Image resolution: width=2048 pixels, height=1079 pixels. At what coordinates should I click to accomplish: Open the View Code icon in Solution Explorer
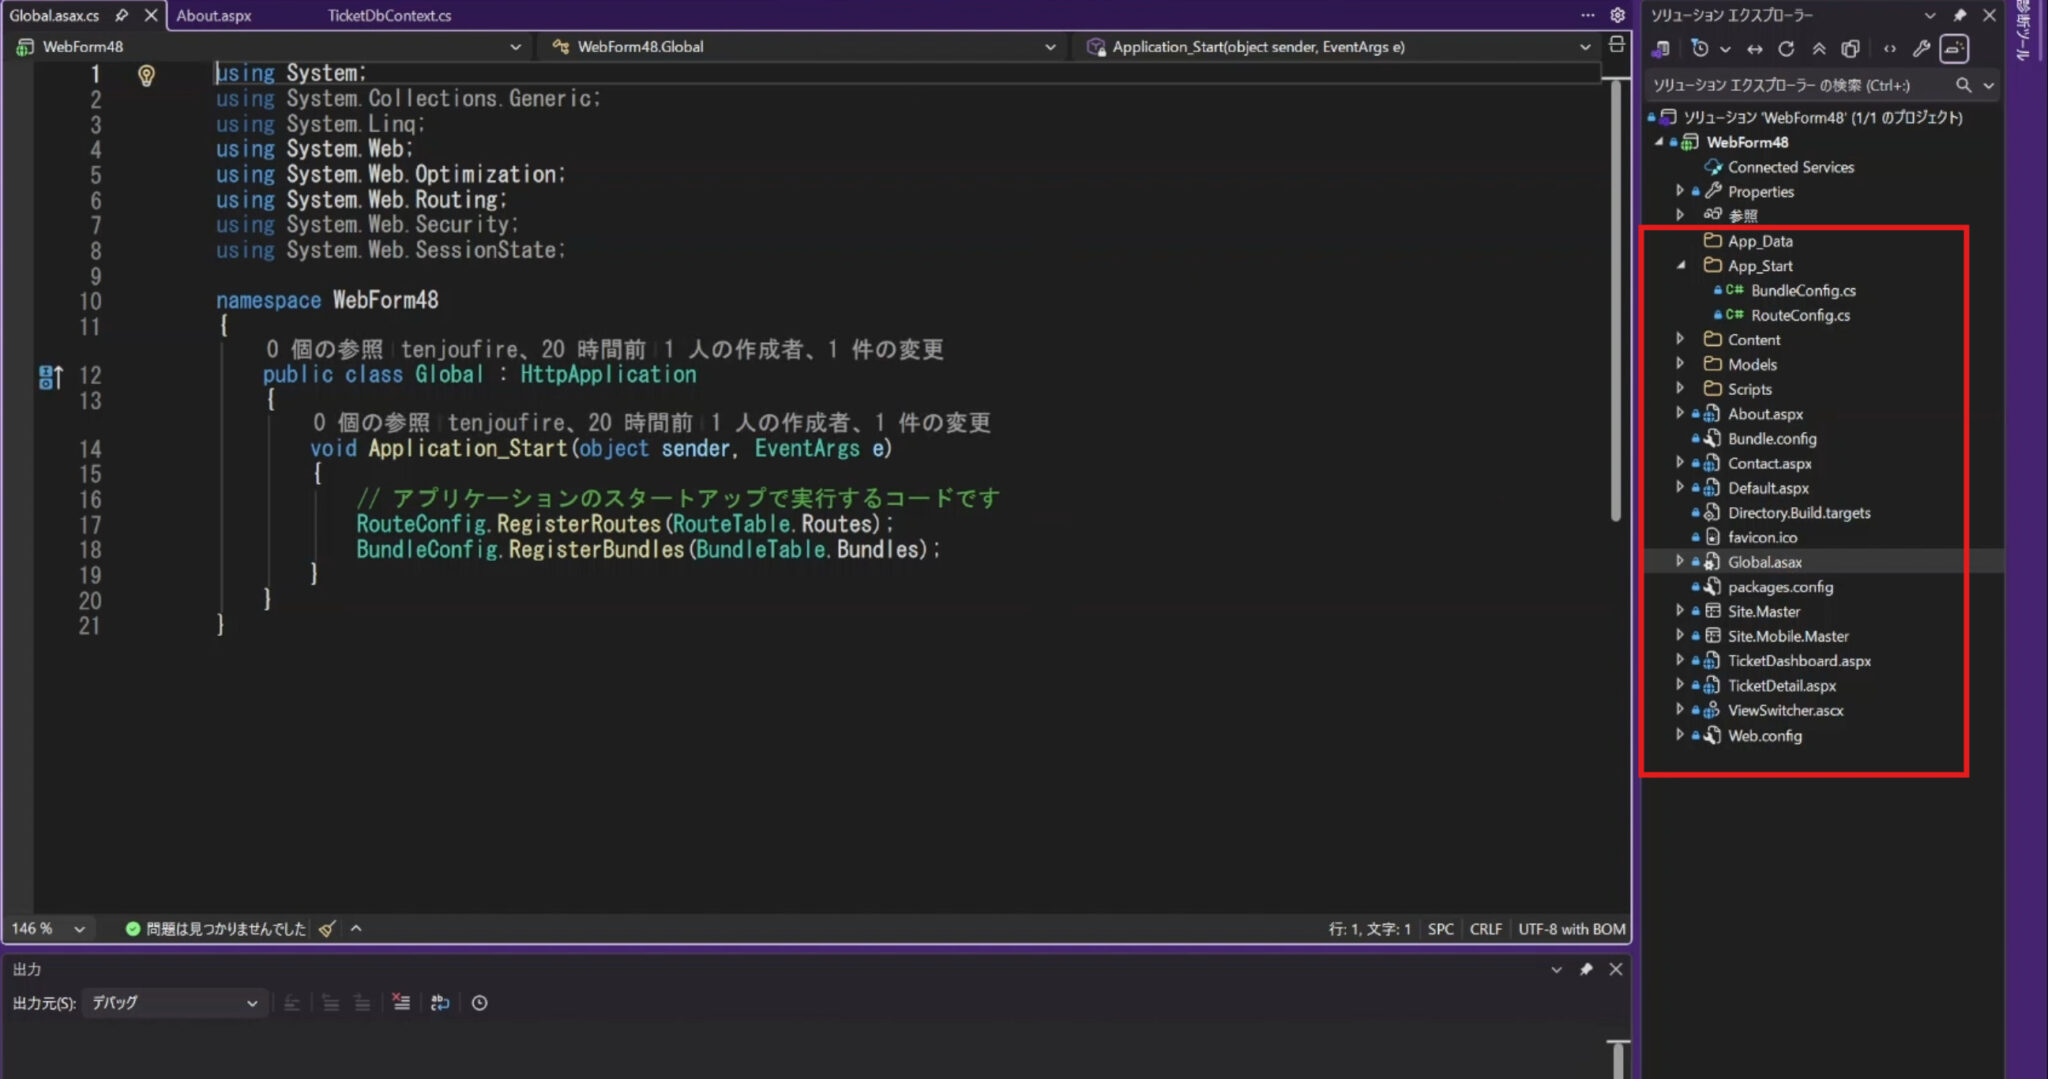coord(1890,49)
